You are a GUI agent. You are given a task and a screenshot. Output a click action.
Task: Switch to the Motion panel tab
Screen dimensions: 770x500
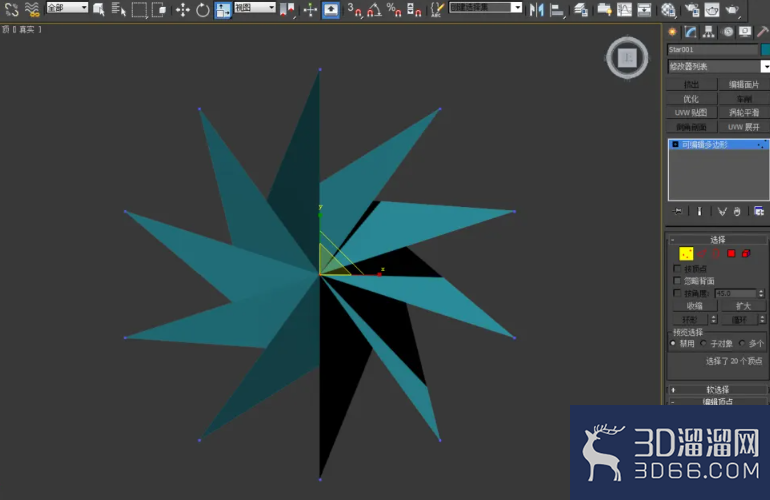tap(728, 32)
